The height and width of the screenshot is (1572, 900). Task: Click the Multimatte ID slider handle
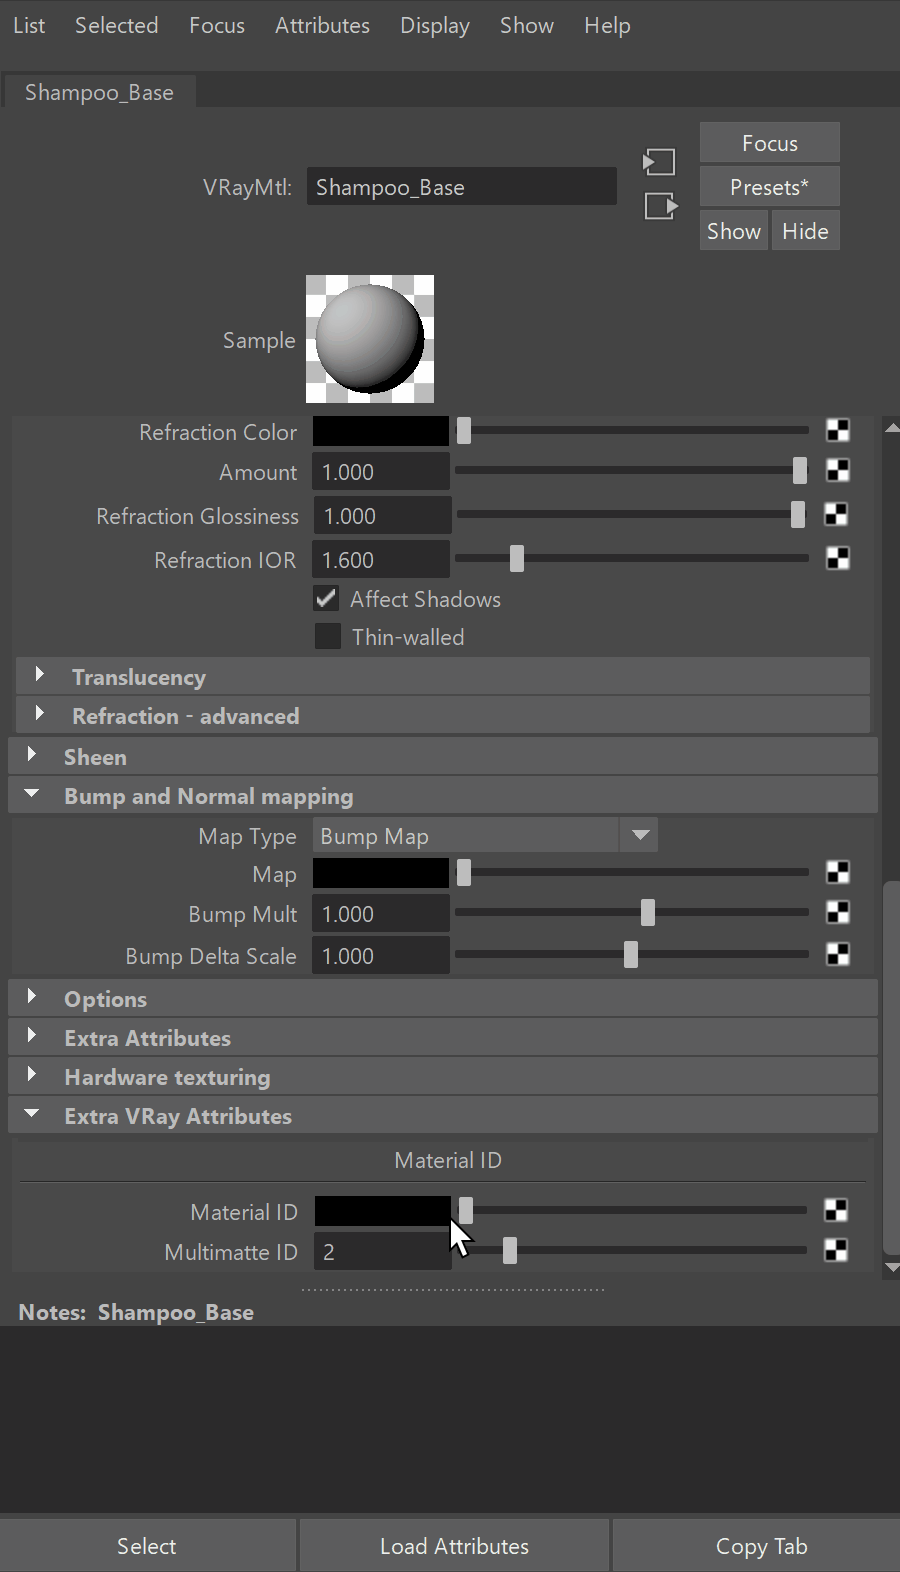510,1250
